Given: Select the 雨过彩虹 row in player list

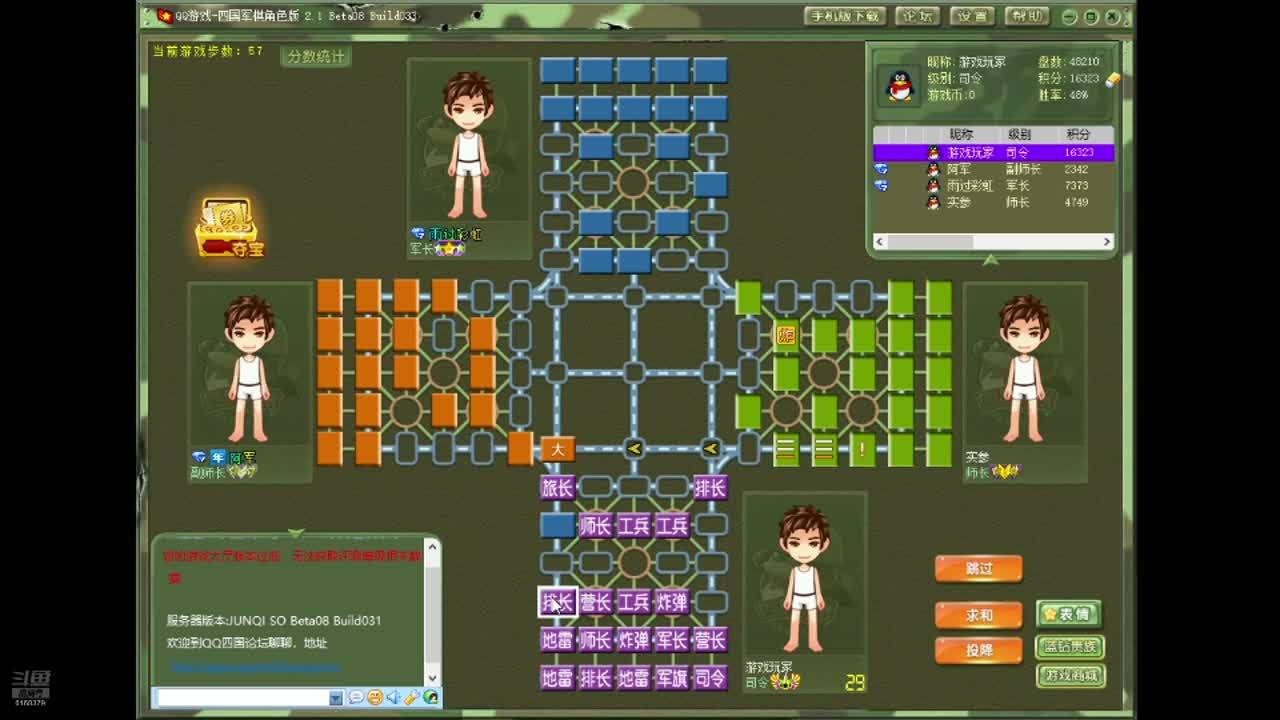Looking at the screenshot, I should click(x=993, y=185).
